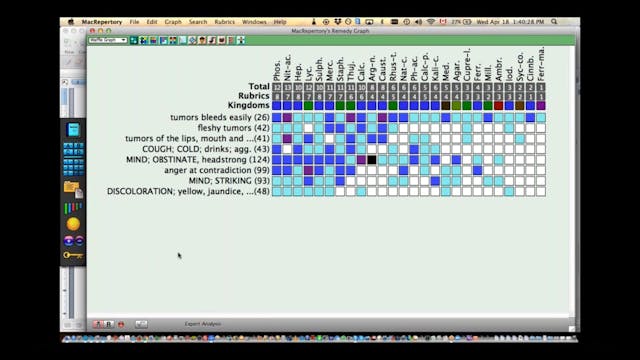Screen dimensions: 640x360
Task: Click the Lyc. green kingdom color square
Action: click(309, 106)
